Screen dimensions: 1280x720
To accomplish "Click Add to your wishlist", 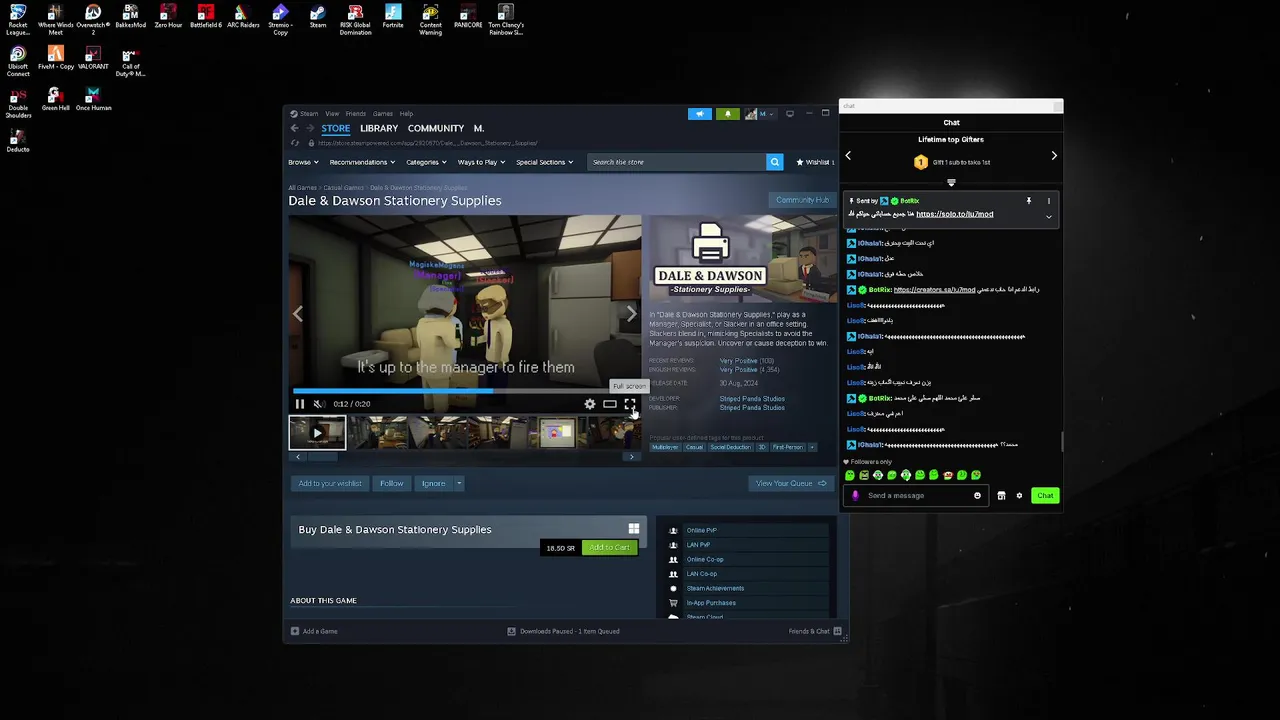I will point(330,484).
